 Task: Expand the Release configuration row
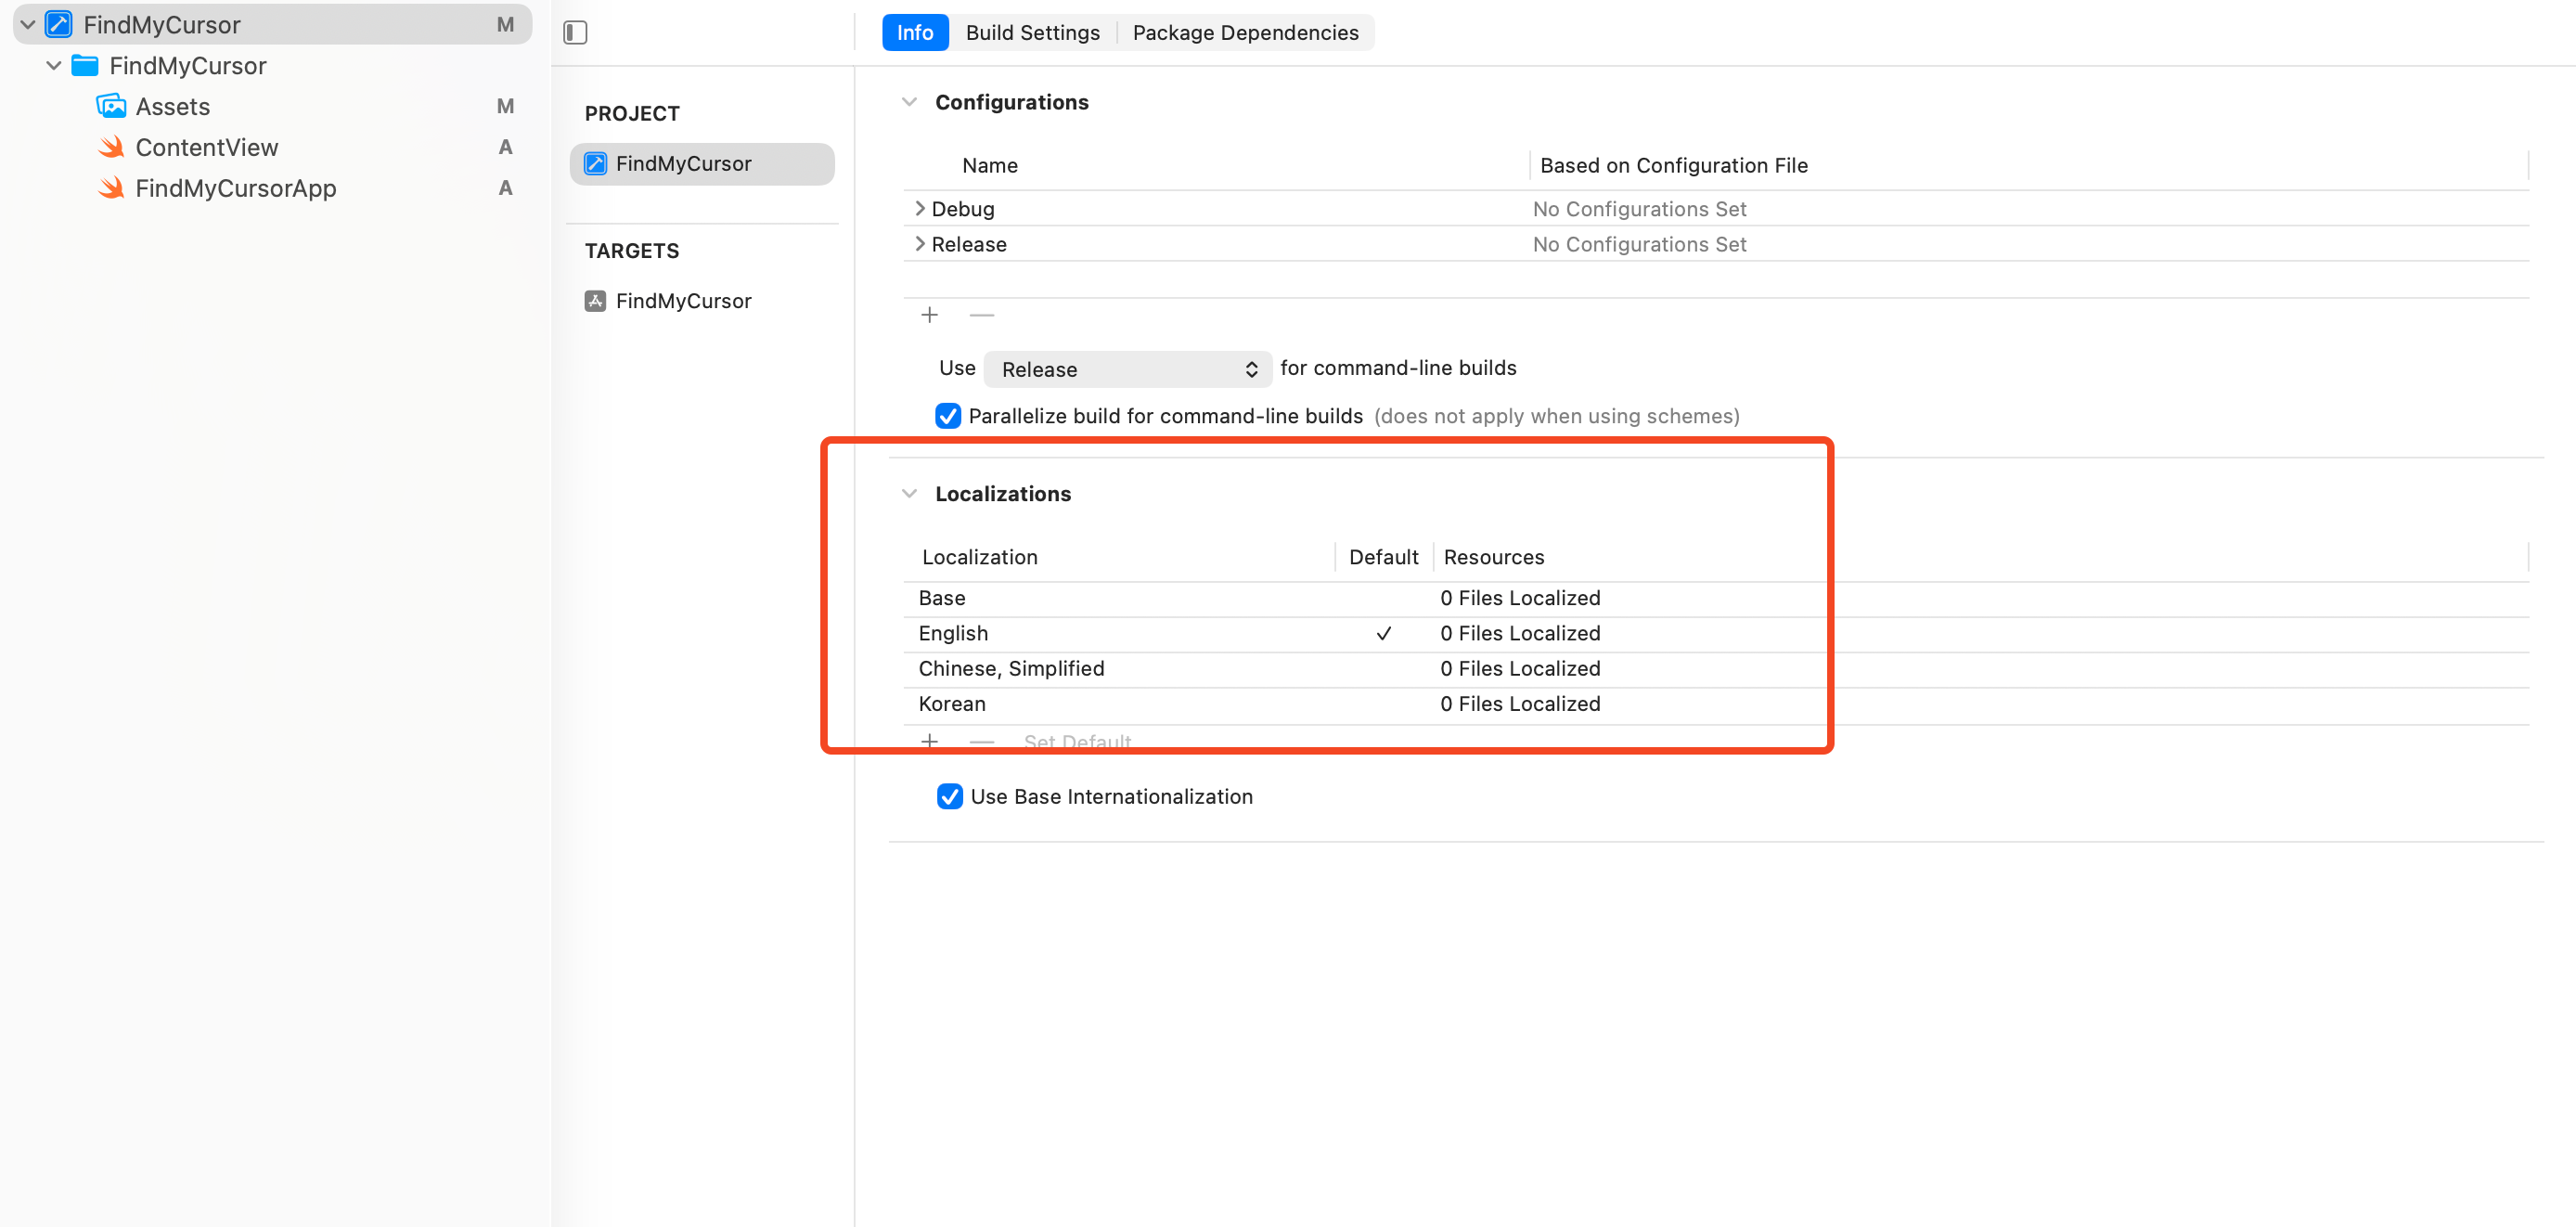[x=919, y=244]
